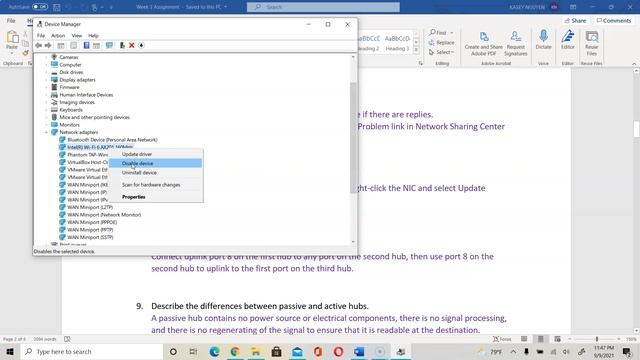Expand Monitors tree node
The width and height of the screenshot is (640, 360).
(x=46, y=125)
